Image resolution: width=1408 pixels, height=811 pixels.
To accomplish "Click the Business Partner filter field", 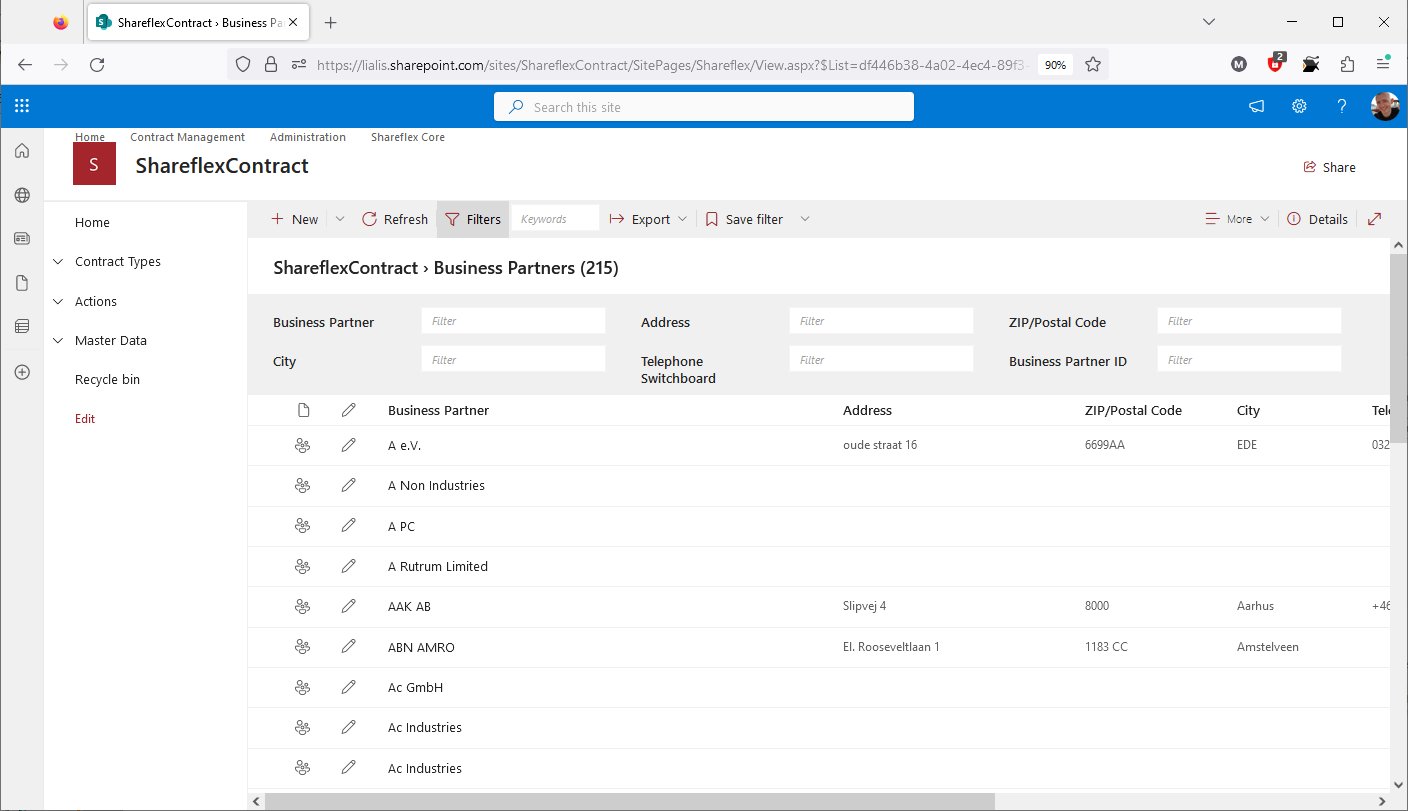I will coord(513,321).
